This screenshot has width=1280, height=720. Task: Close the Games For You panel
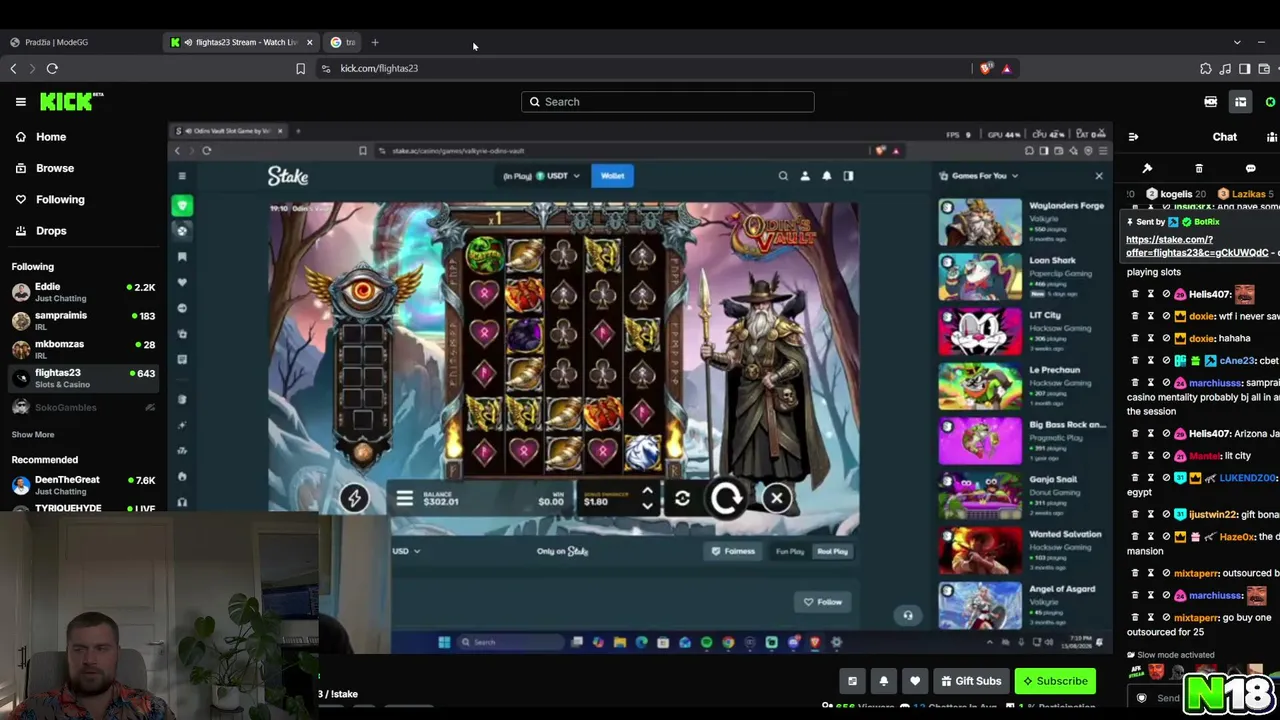(1099, 176)
